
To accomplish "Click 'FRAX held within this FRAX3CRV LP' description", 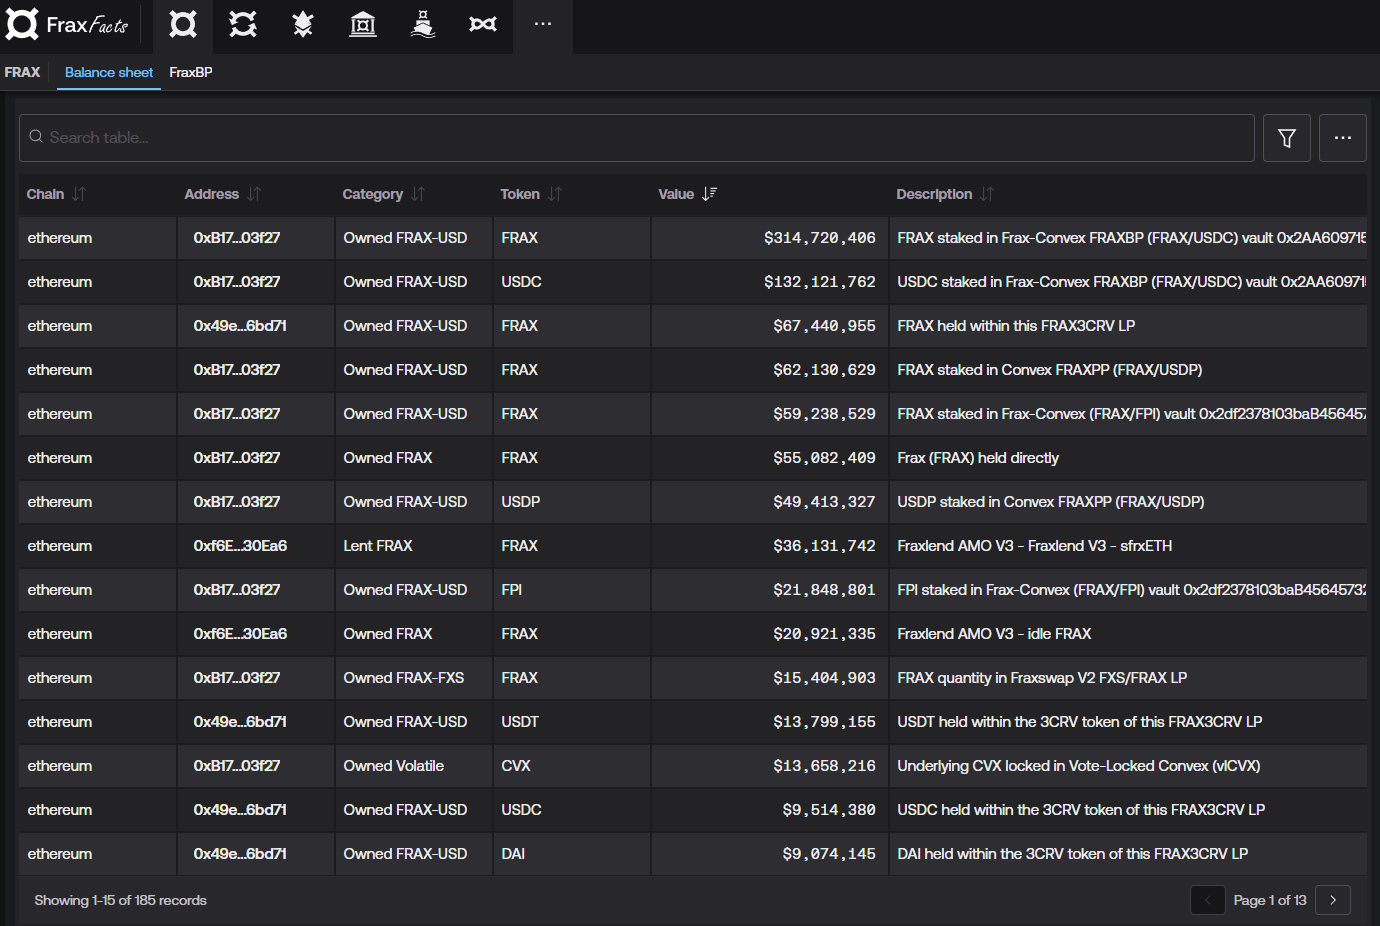I will click(x=1016, y=326).
